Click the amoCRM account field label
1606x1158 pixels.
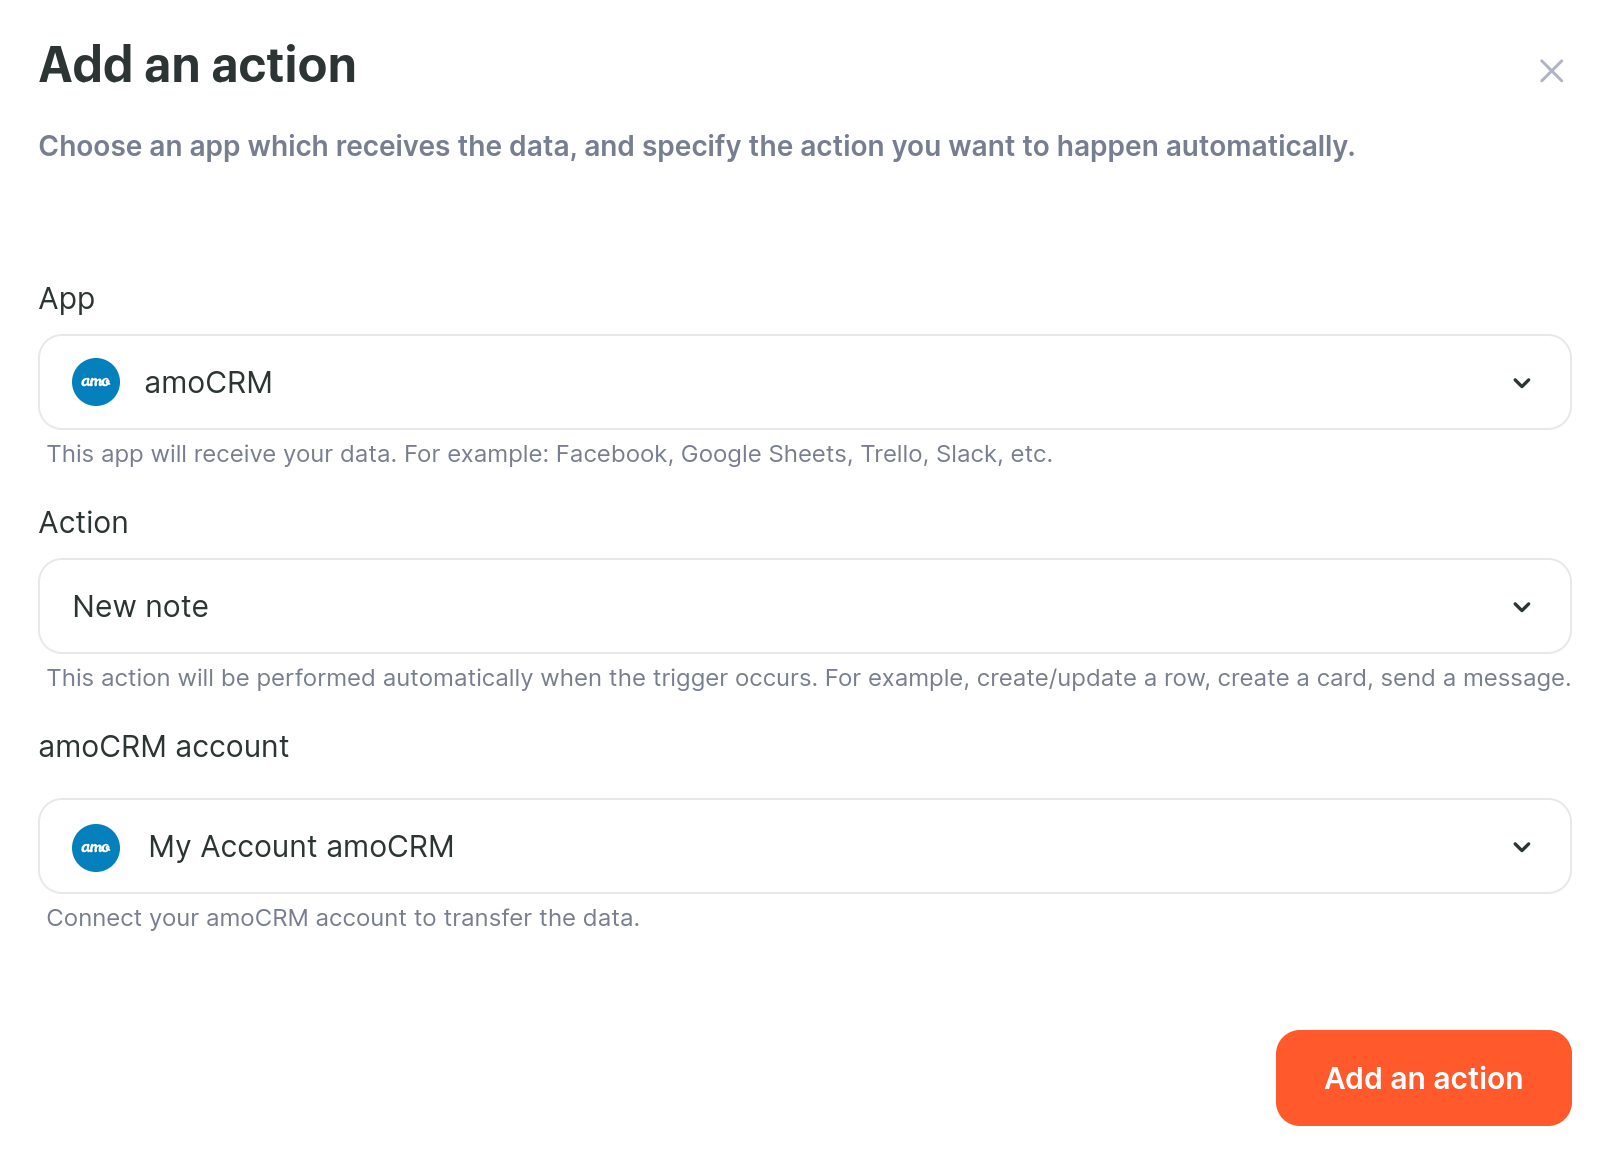coord(164,747)
